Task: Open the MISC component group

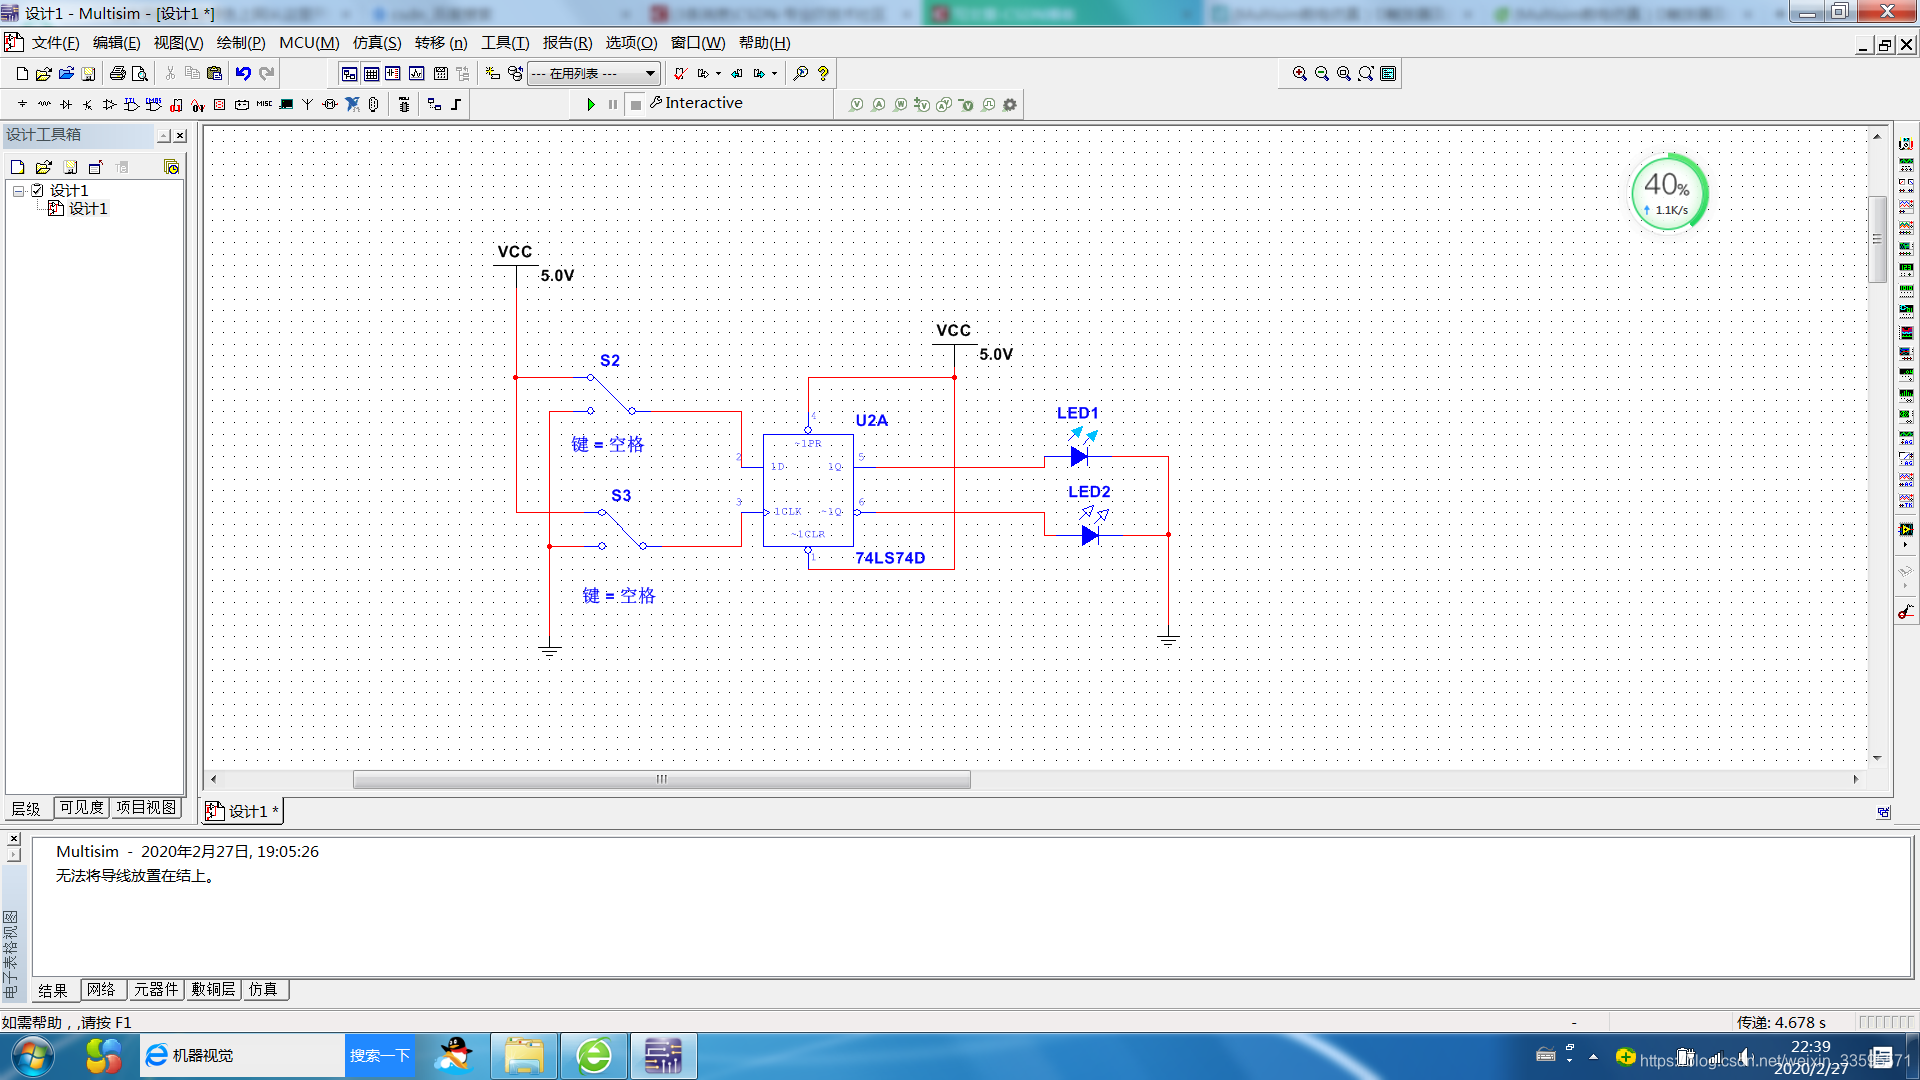Action: coord(264,104)
